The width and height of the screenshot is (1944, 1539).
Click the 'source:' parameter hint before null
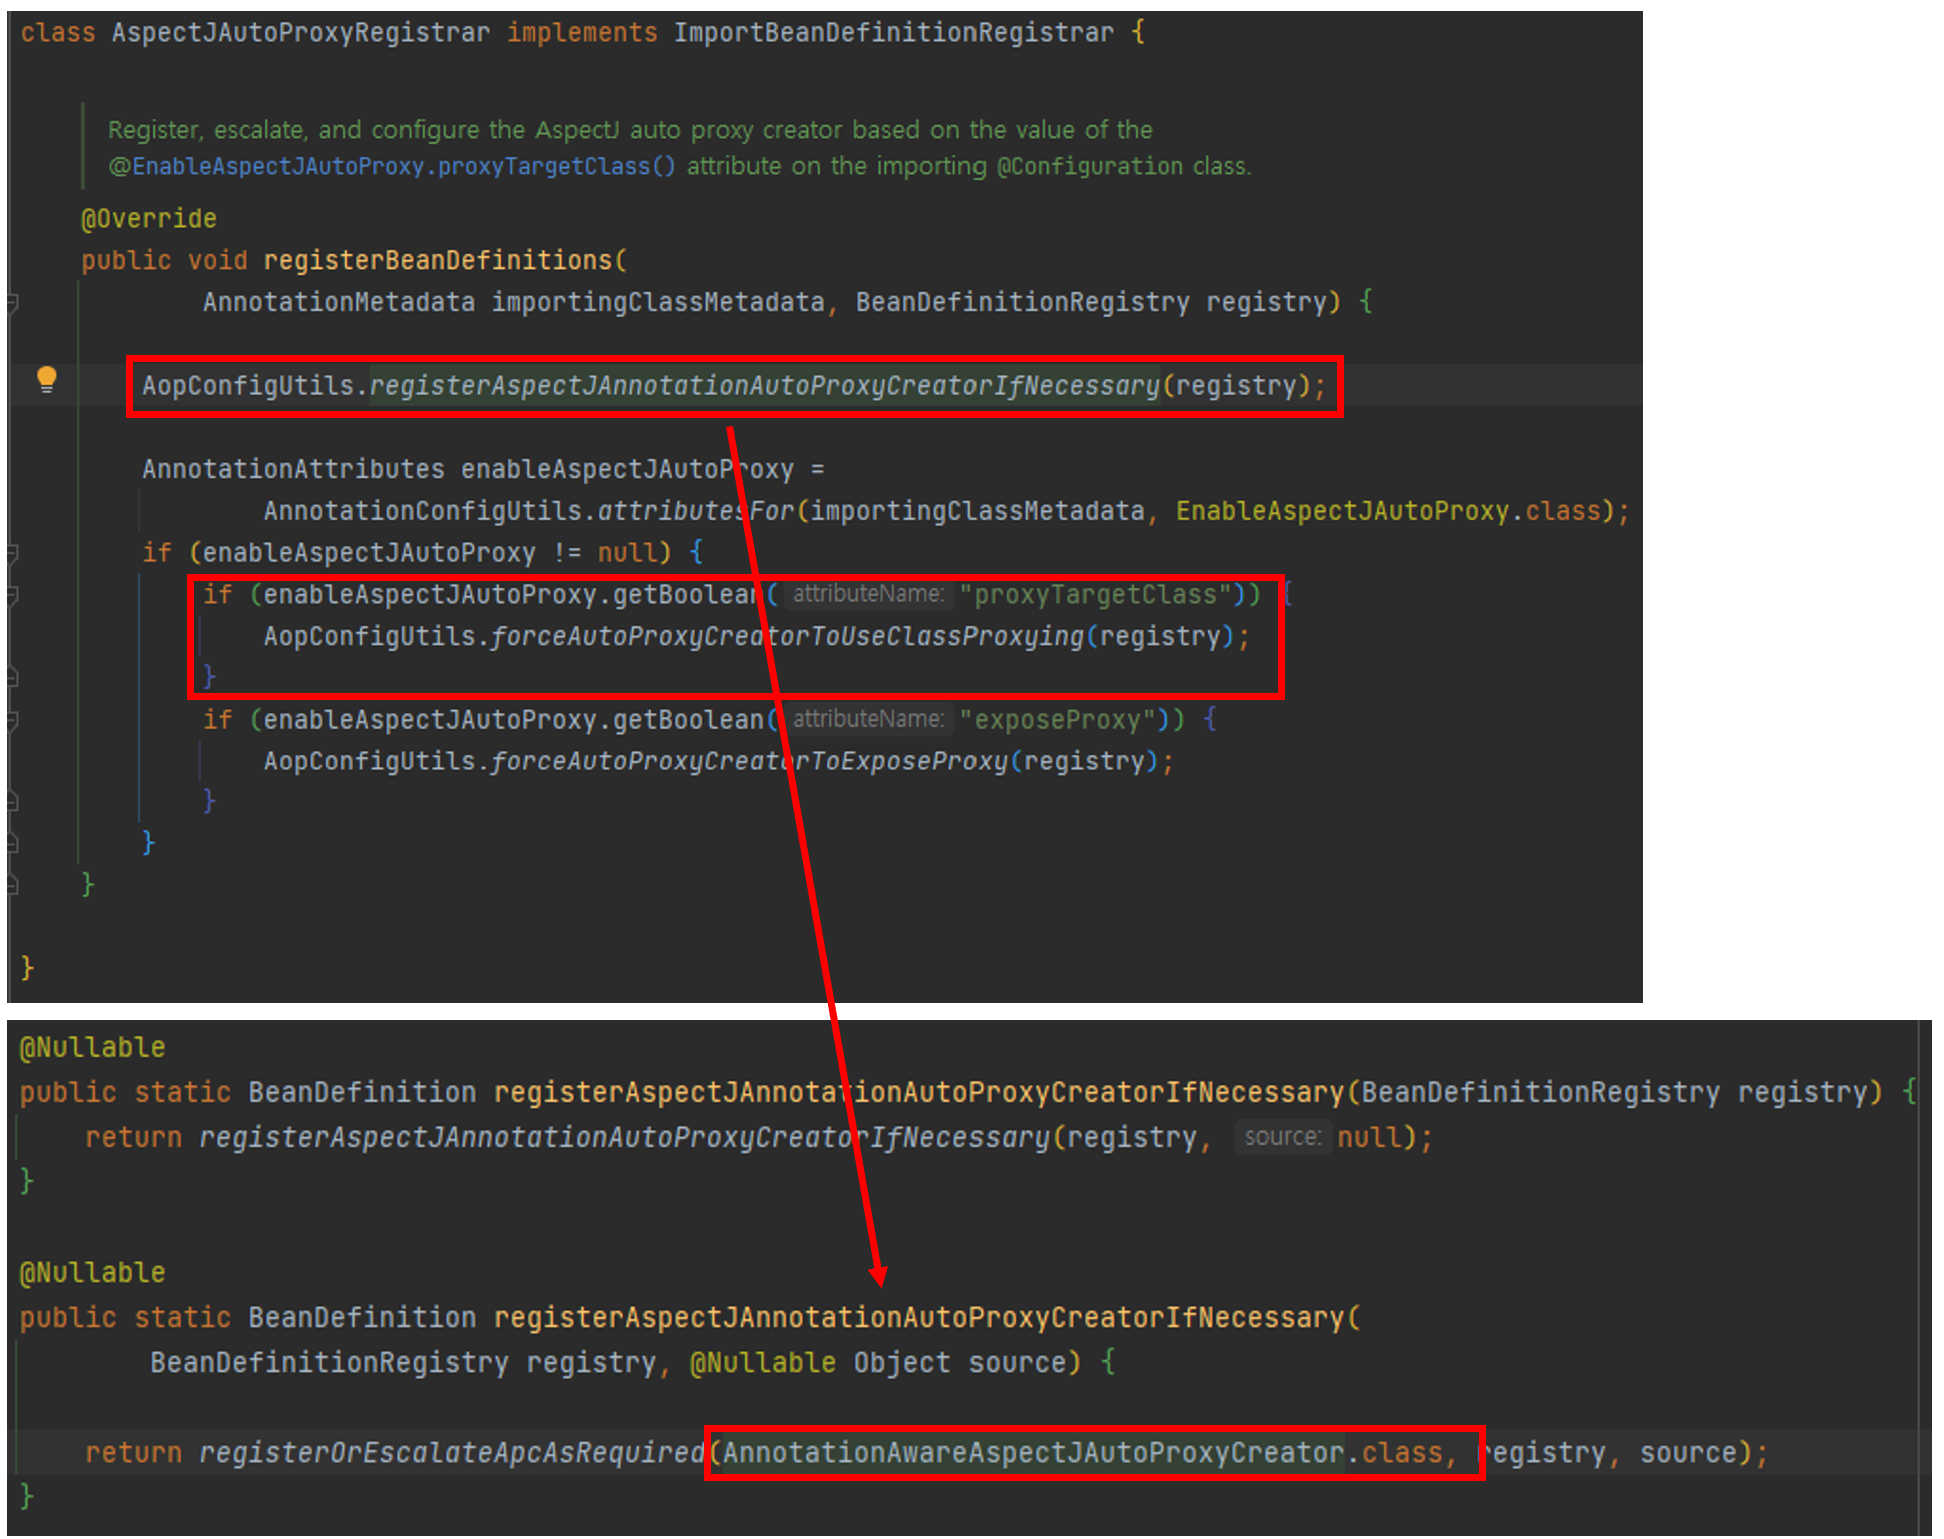pos(1282,1137)
